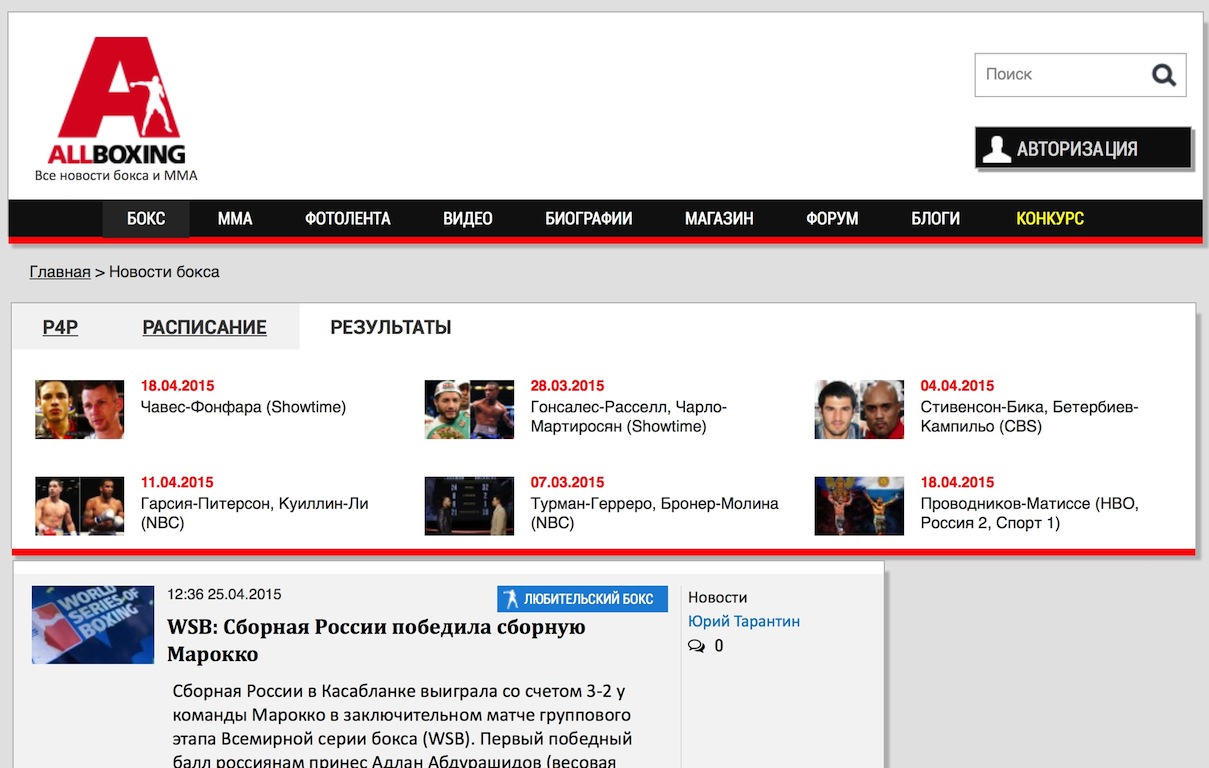This screenshot has height=768, width=1209.
Task: Click author link Юрий Тарантин
Action: [743, 621]
